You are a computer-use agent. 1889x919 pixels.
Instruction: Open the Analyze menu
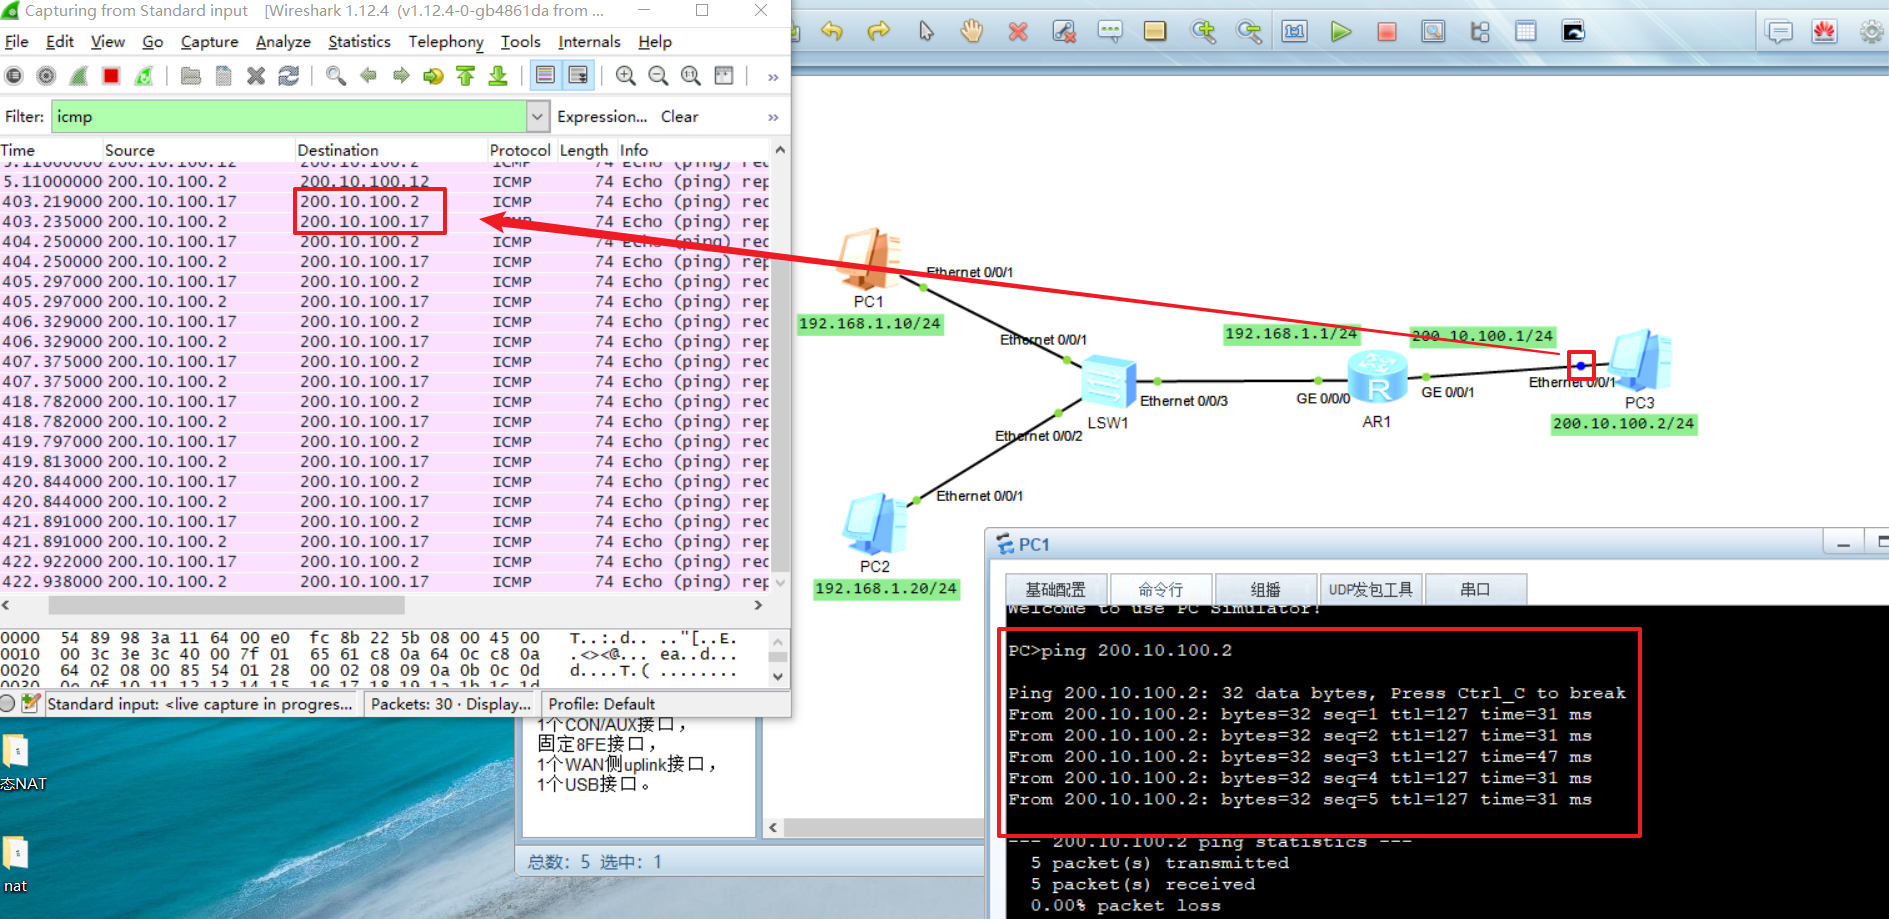coord(283,42)
